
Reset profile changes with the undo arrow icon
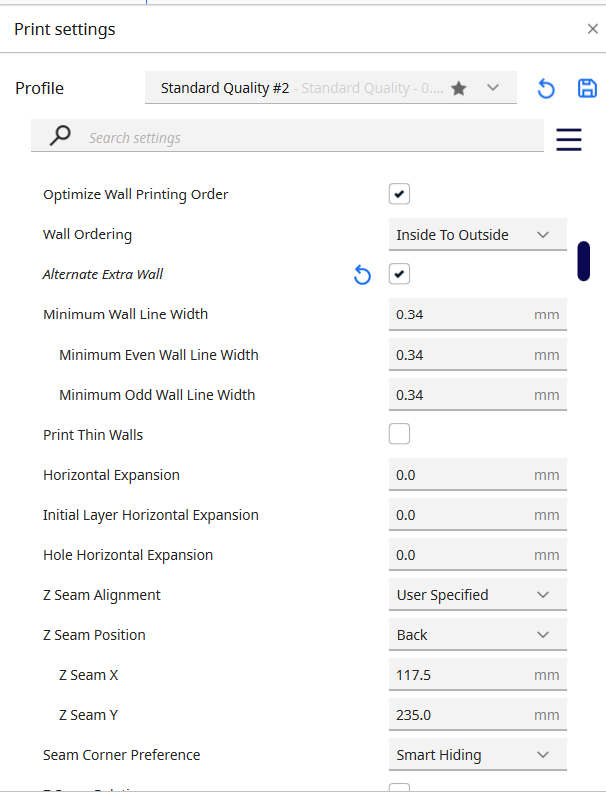(546, 89)
